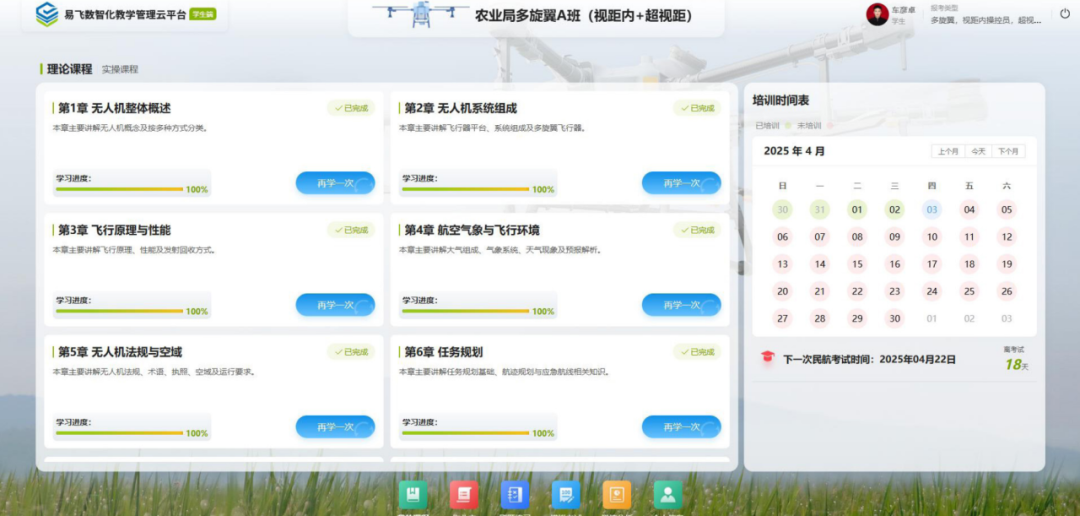
Task: Click the platform logo icon
Action: 47,14
